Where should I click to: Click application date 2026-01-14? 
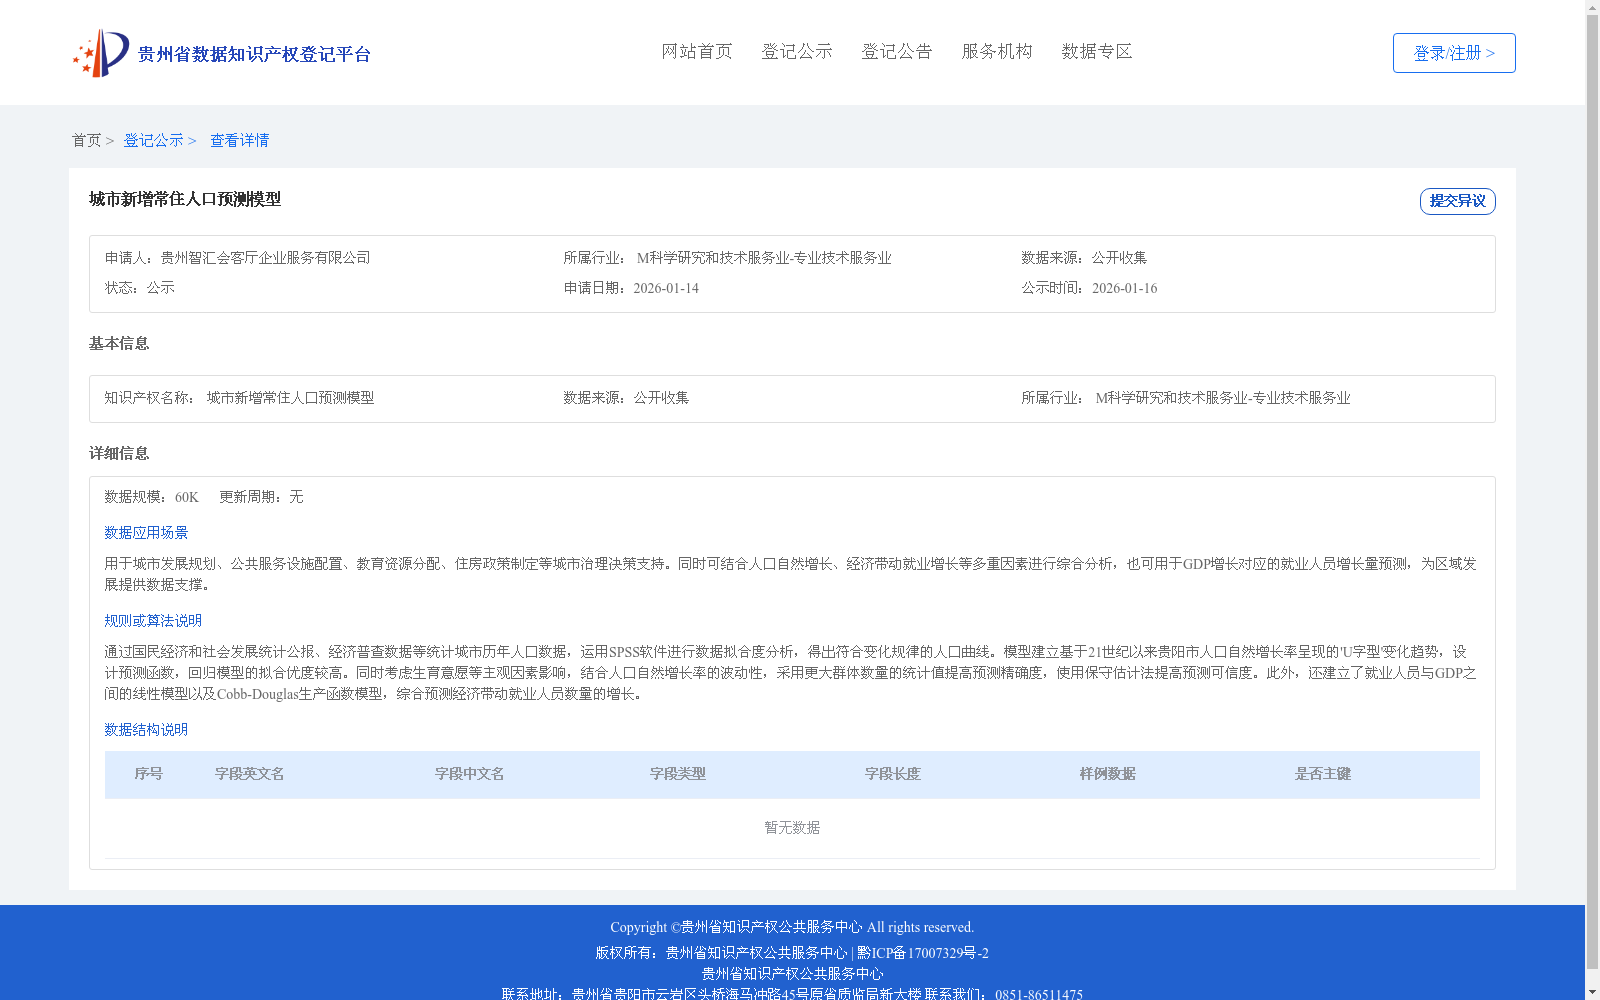(666, 288)
